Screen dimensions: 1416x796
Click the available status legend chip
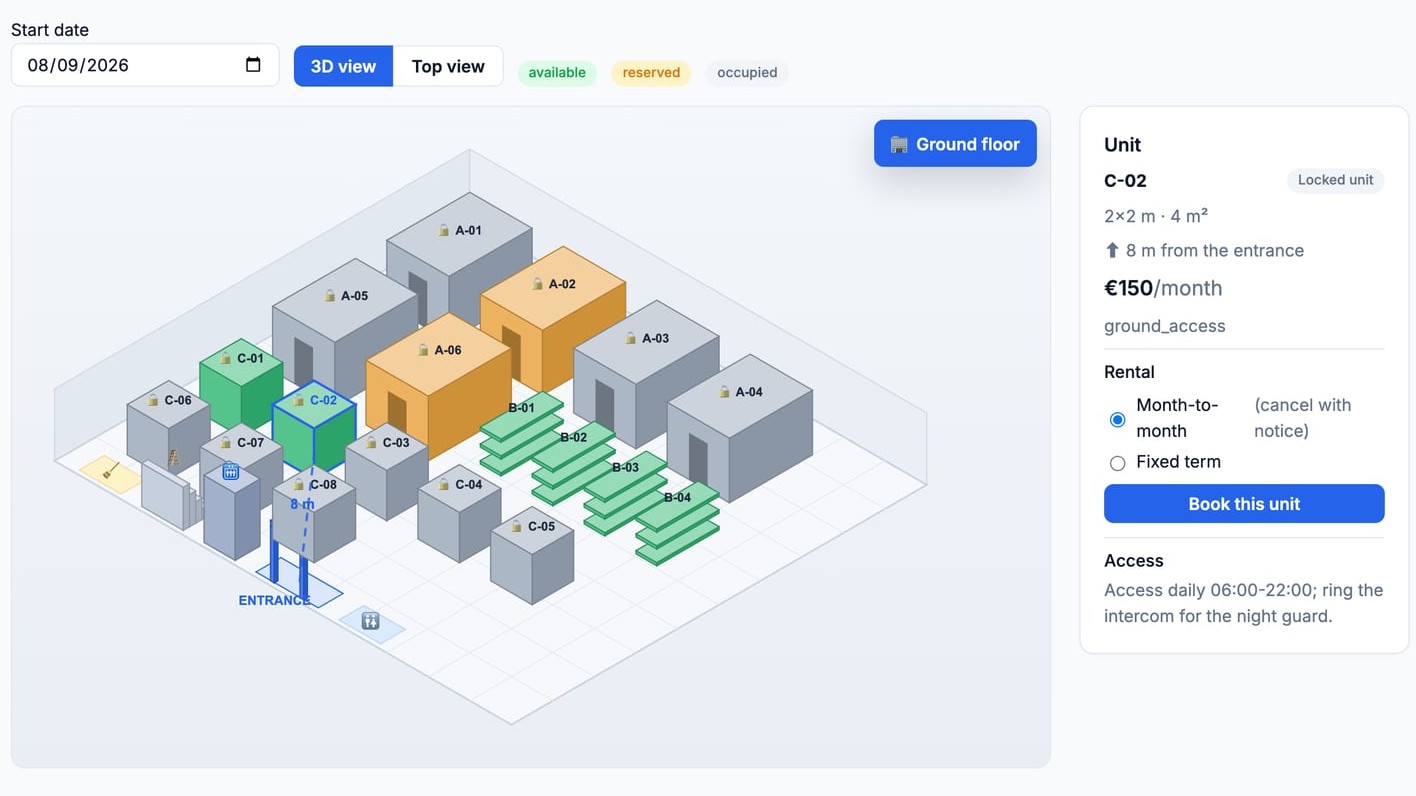pos(557,73)
